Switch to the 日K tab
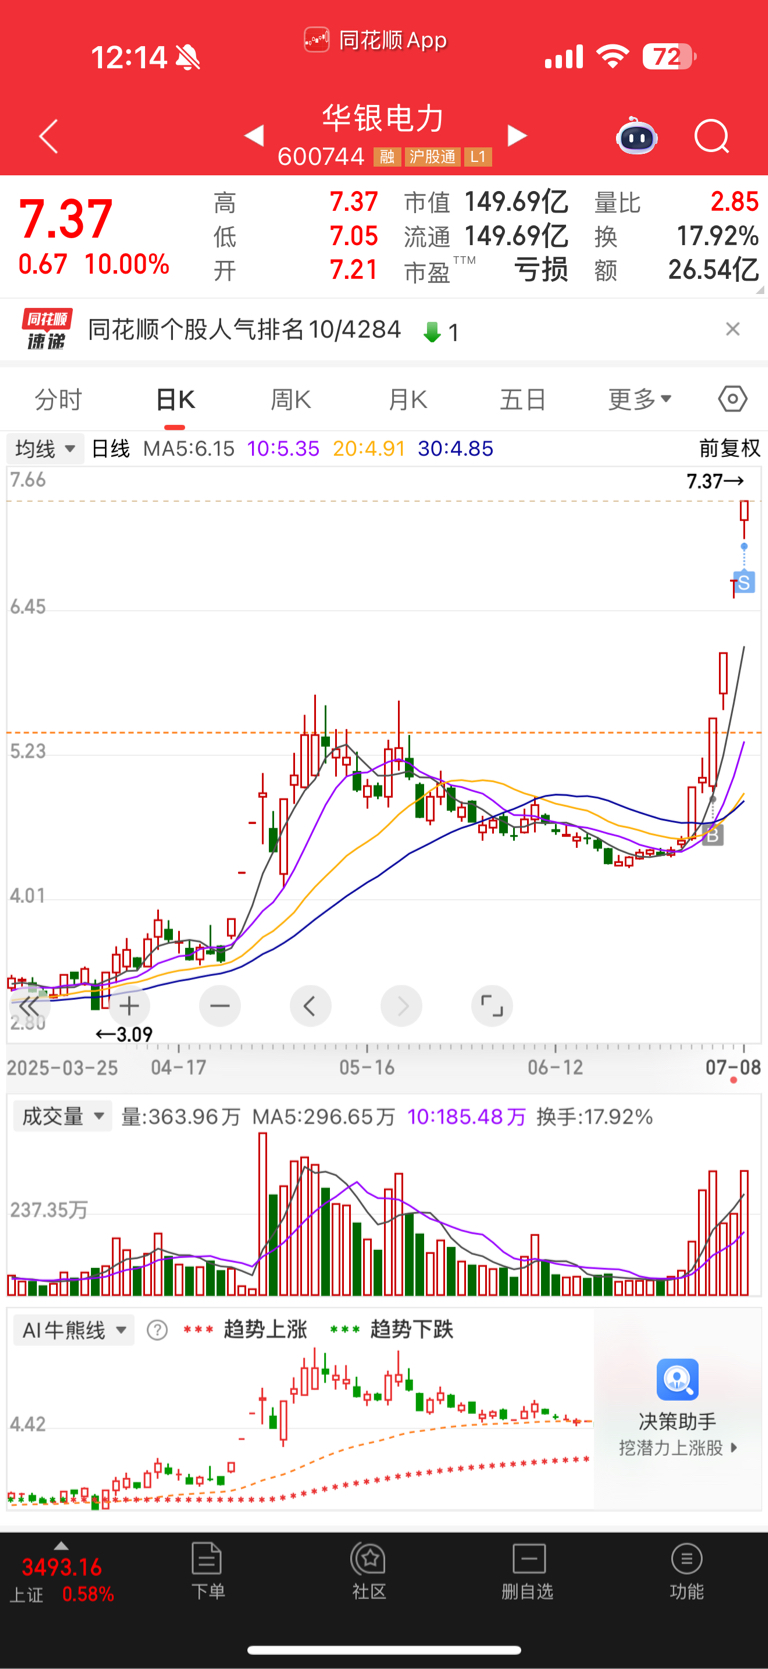This screenshot has height=1669, width=768. point(175,400)
